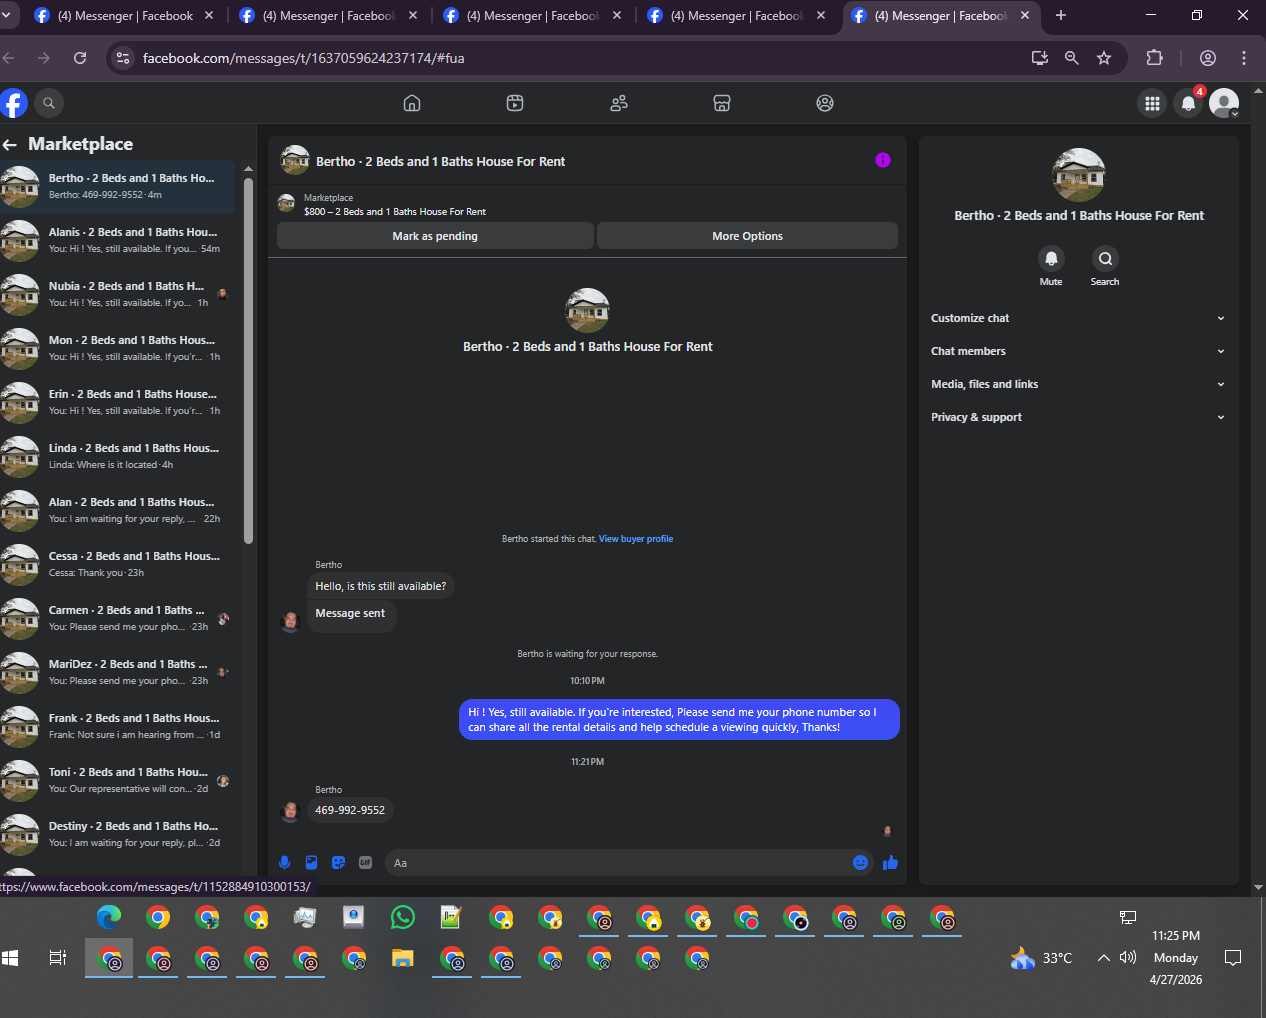Reload the page
This screenshot has width=1266, height=1018.
coord(80,58)
